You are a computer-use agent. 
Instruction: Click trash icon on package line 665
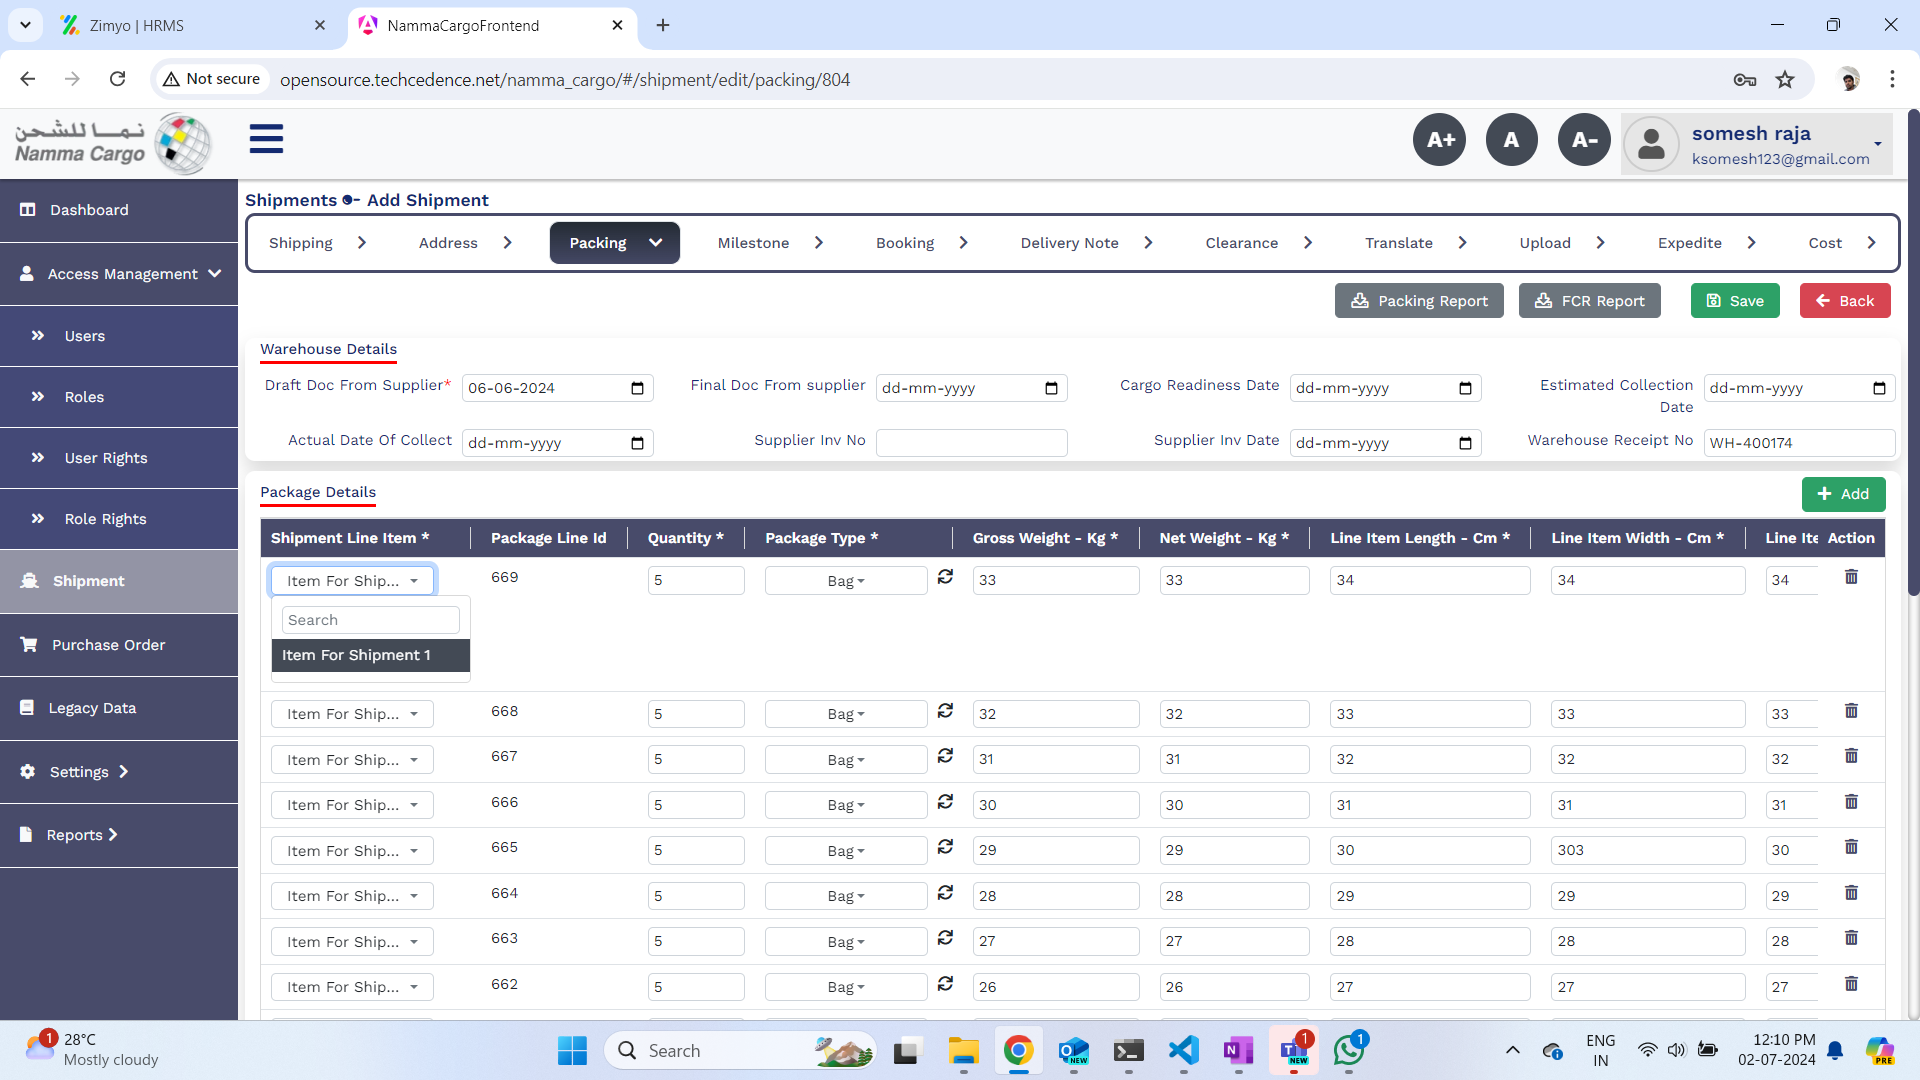(1851, 847)
